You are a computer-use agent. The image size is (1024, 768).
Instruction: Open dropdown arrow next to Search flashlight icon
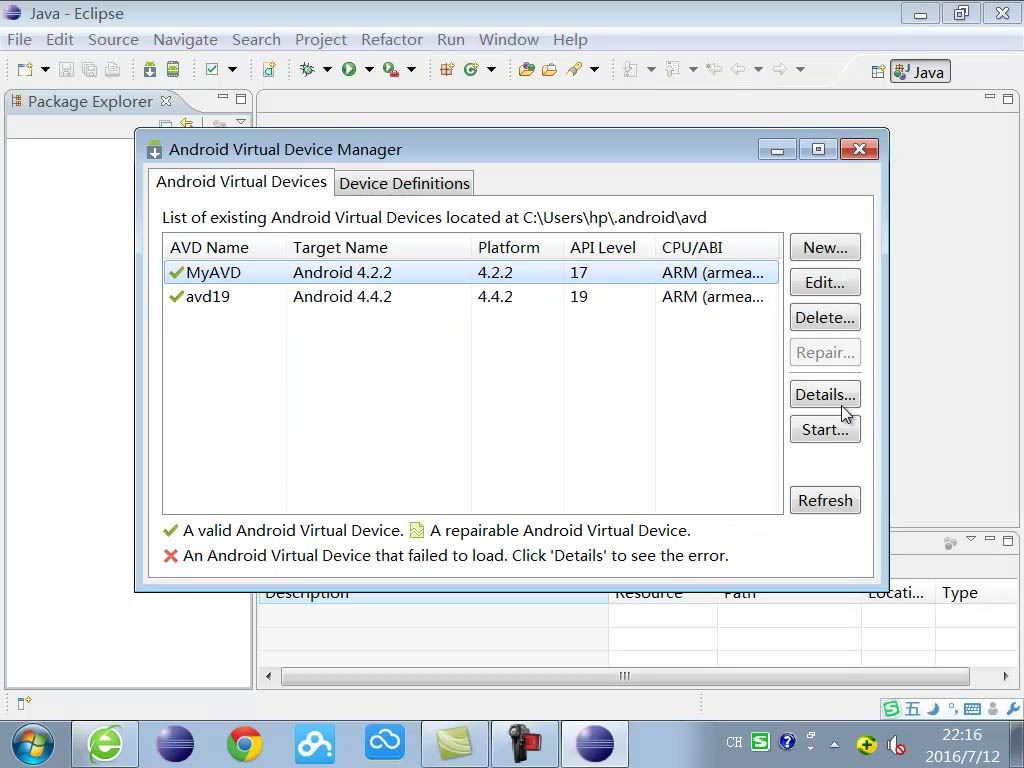594,69
